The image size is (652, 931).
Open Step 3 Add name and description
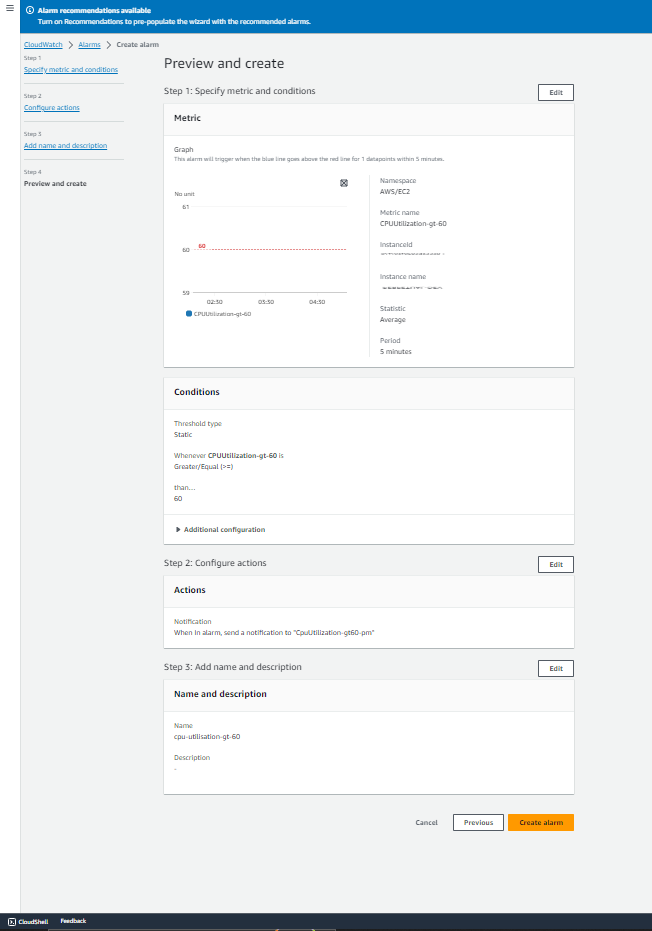tap(65, 145)
